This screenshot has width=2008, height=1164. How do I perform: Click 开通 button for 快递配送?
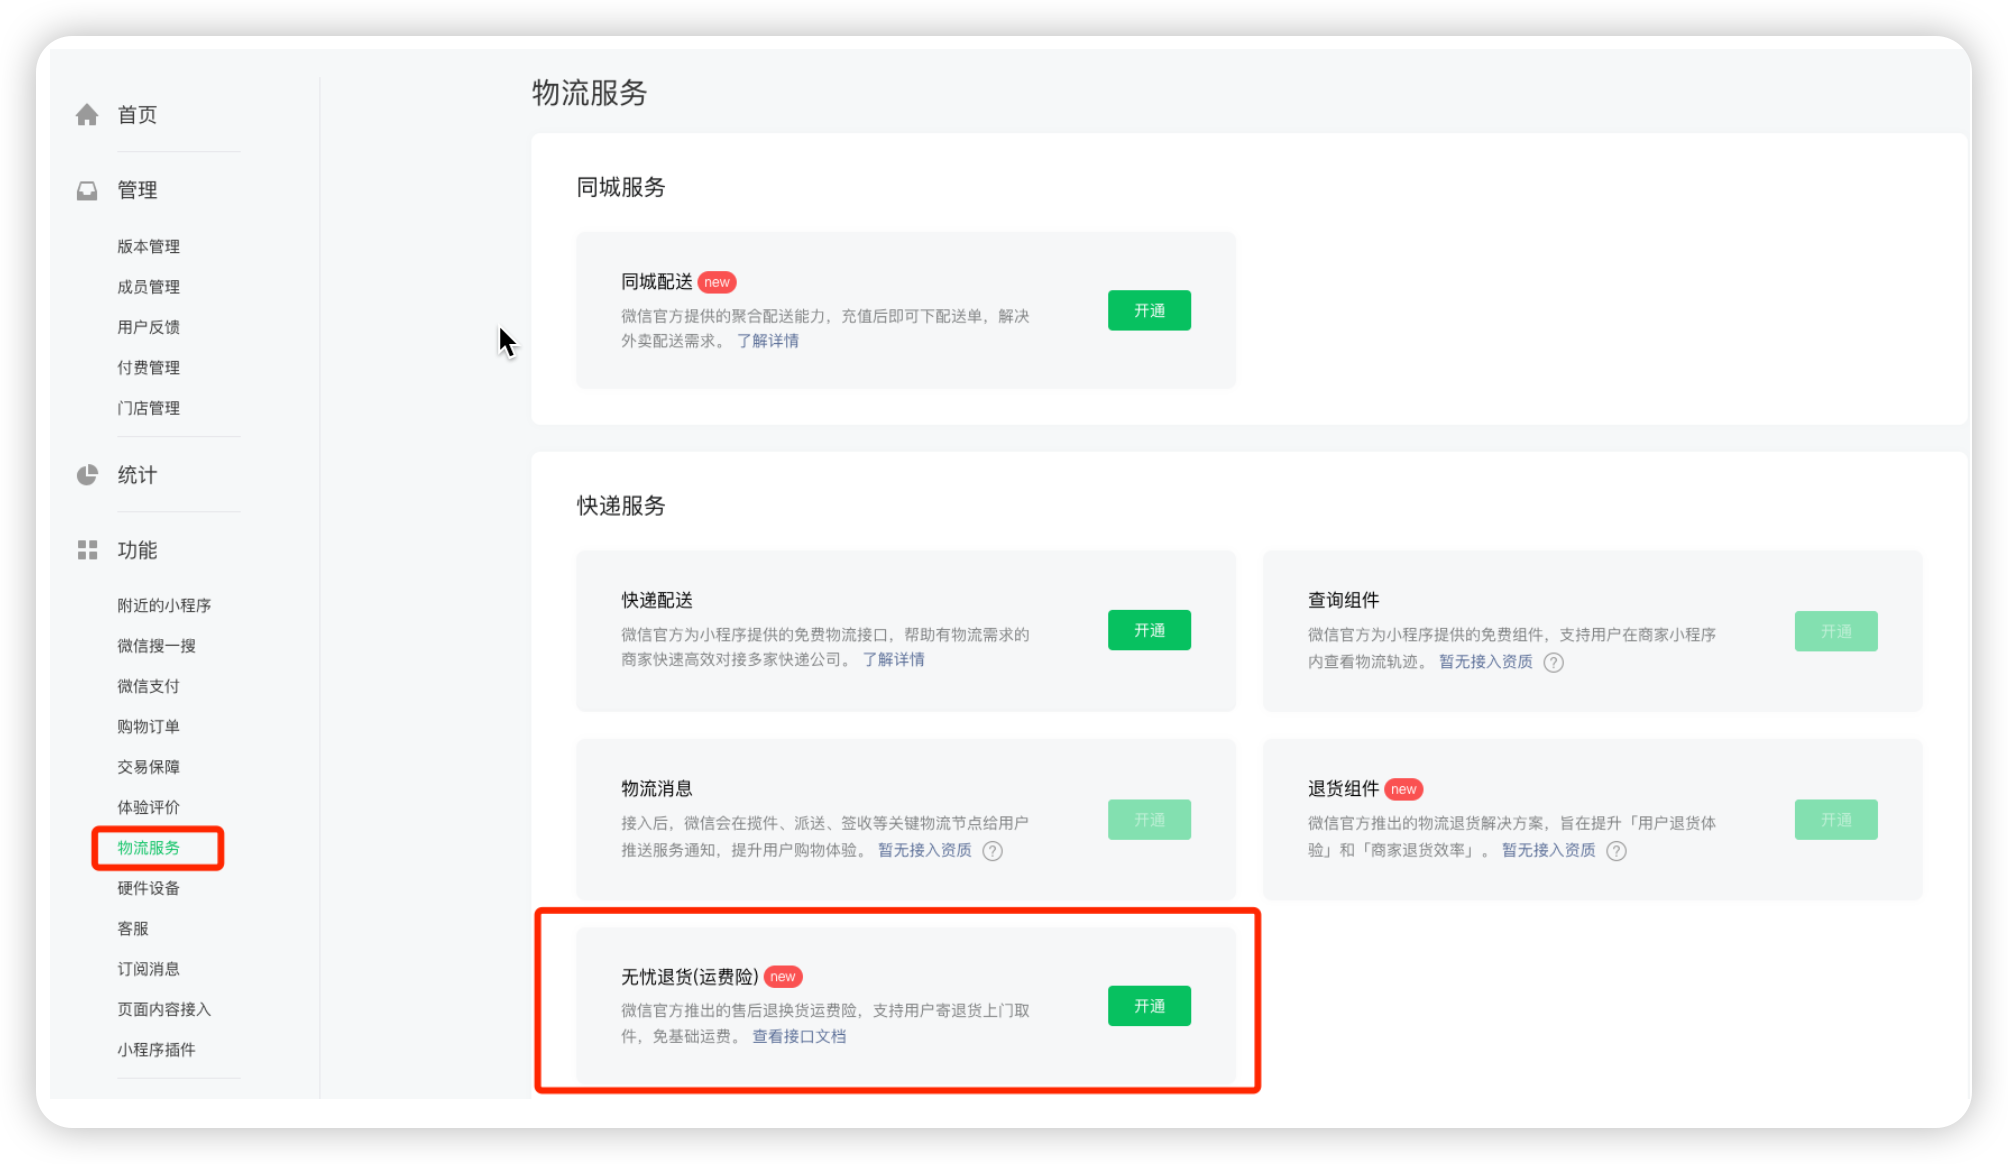tap(1149, 630)
